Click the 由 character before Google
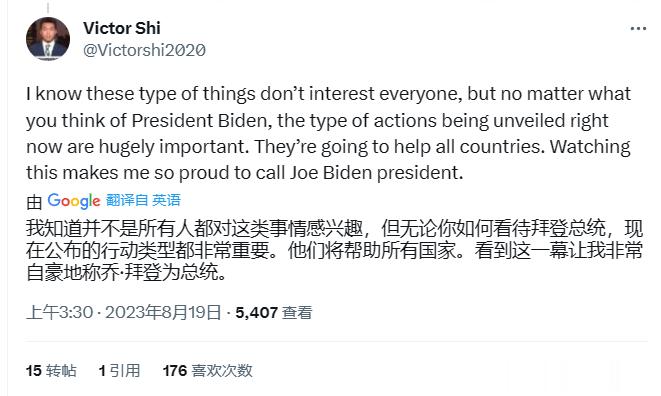 [x=34, y=202]
